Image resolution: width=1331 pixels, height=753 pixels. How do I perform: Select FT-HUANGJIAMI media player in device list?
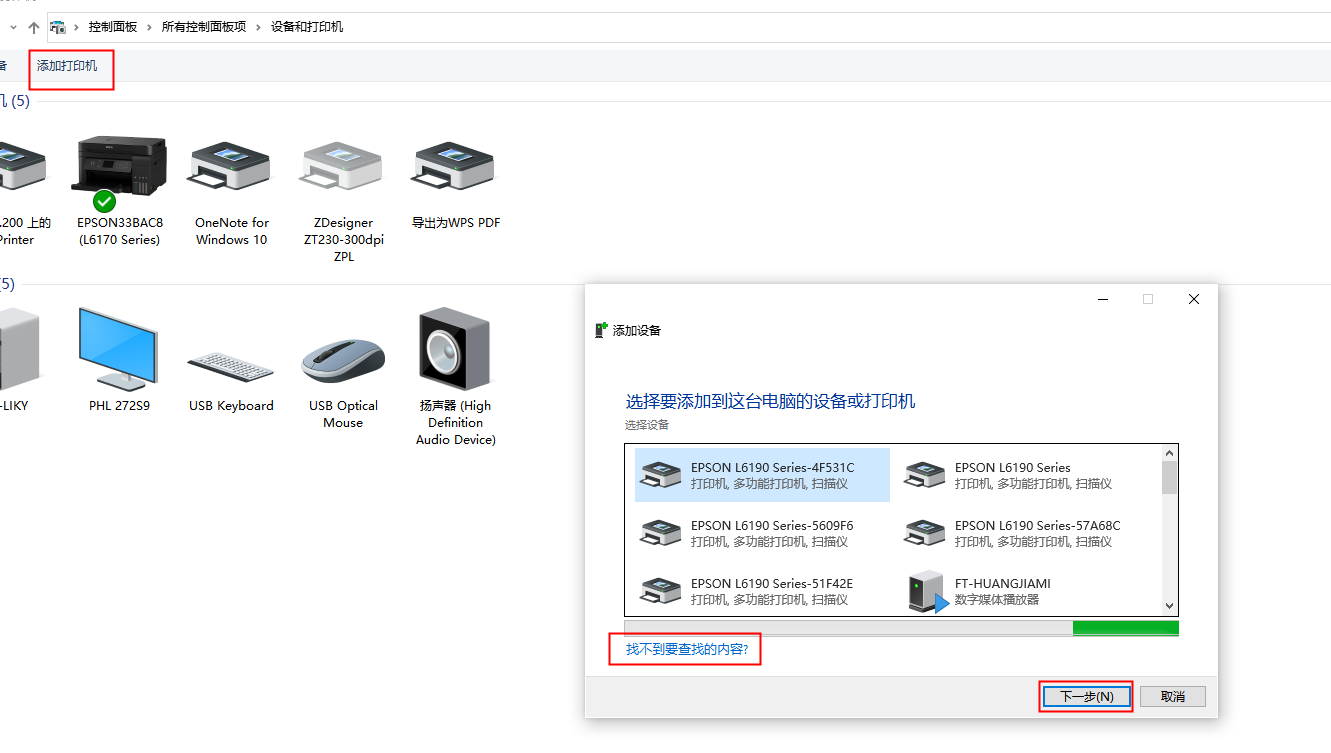[1002, 591]
